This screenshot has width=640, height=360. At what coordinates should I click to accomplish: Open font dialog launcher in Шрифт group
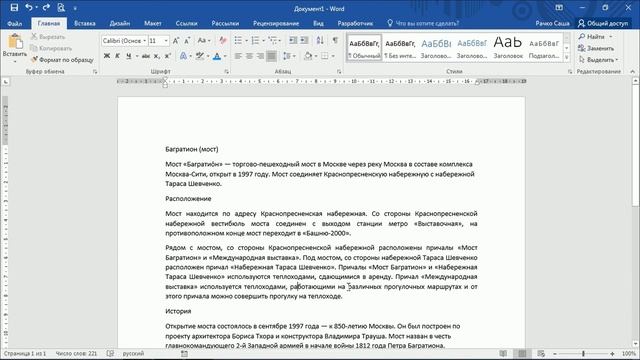[227, 71]
